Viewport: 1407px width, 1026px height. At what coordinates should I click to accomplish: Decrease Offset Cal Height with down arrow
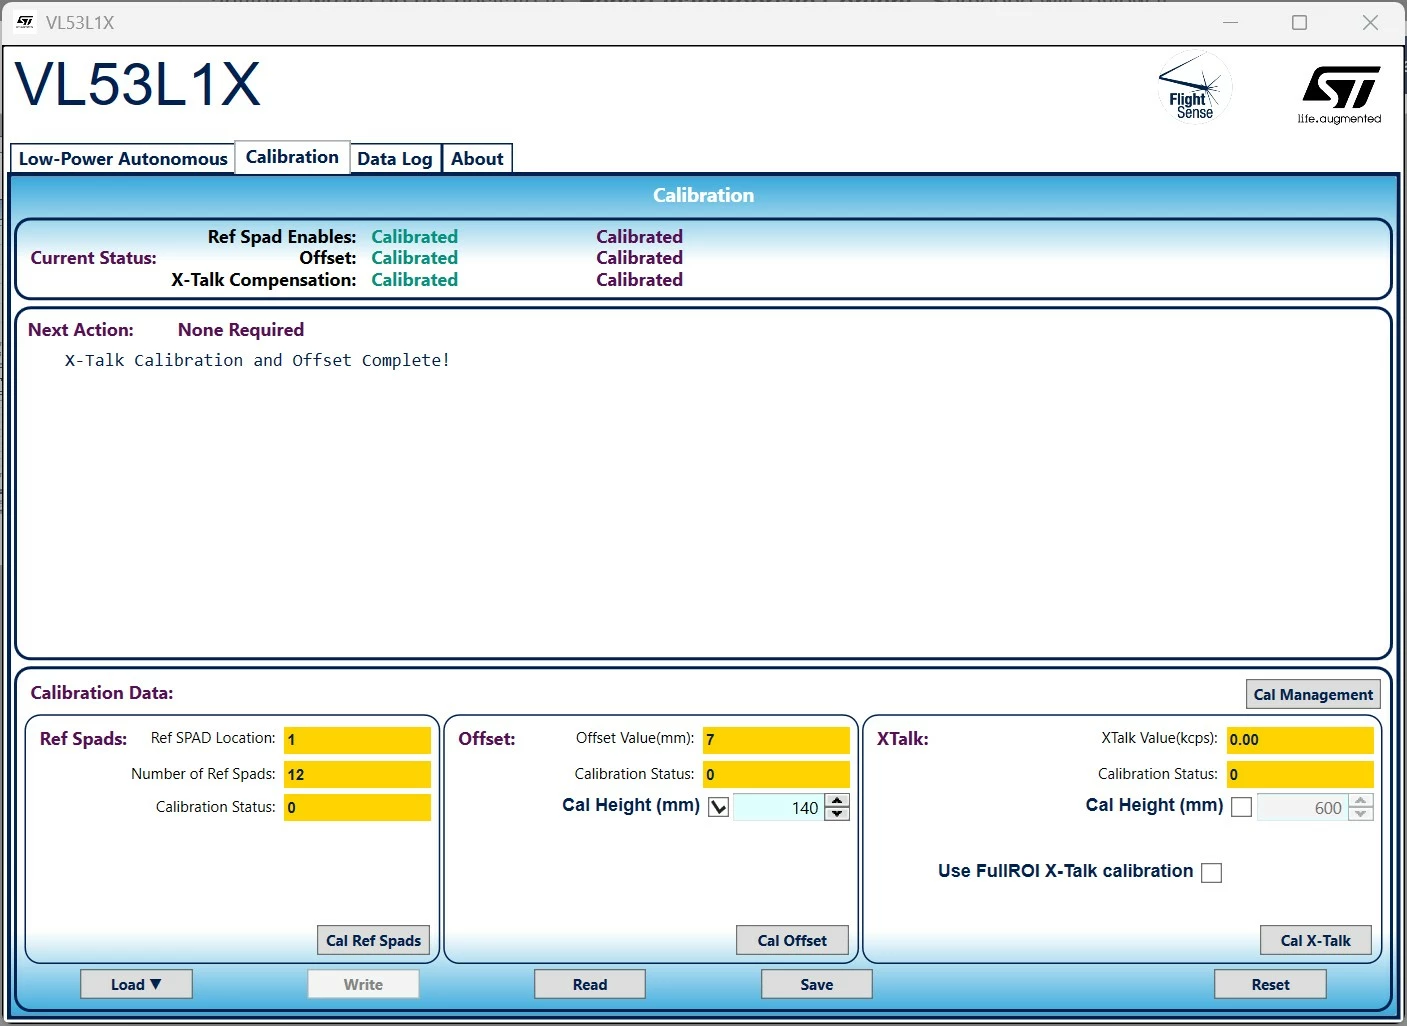tap(838, 814)
